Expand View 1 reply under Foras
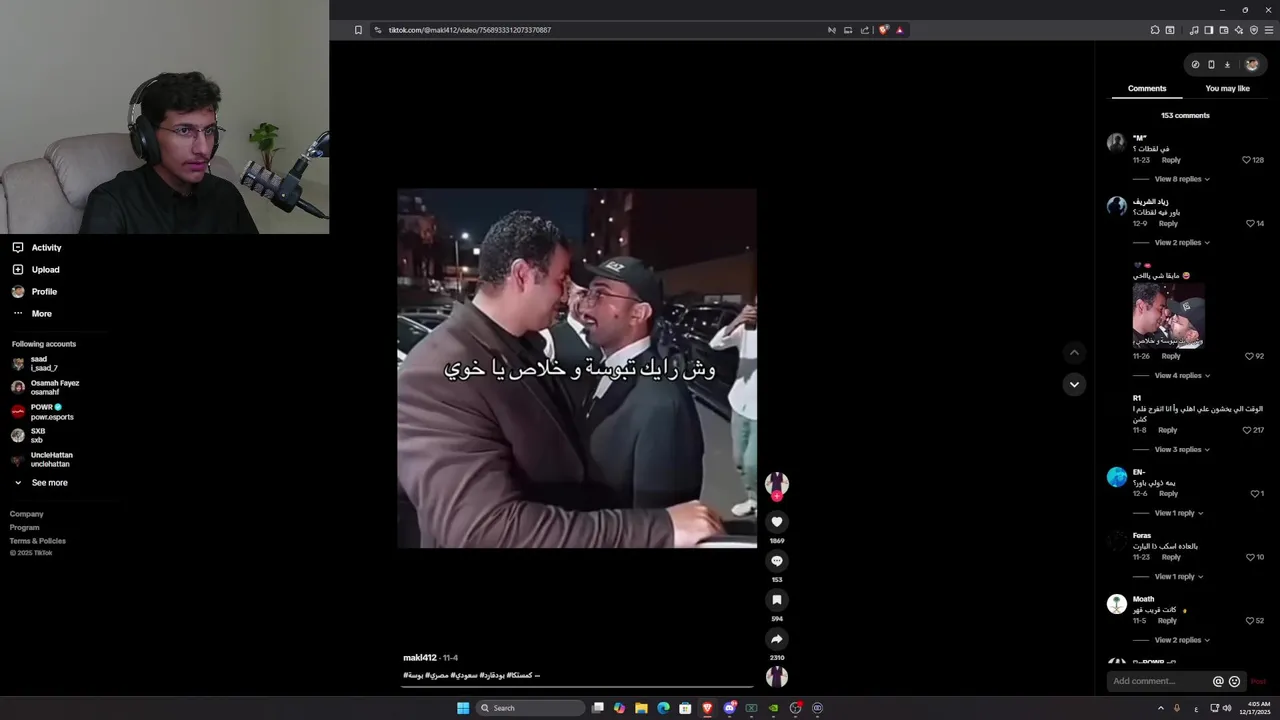This screenshot has width=1280, height=720. (x=1179, y=577)
